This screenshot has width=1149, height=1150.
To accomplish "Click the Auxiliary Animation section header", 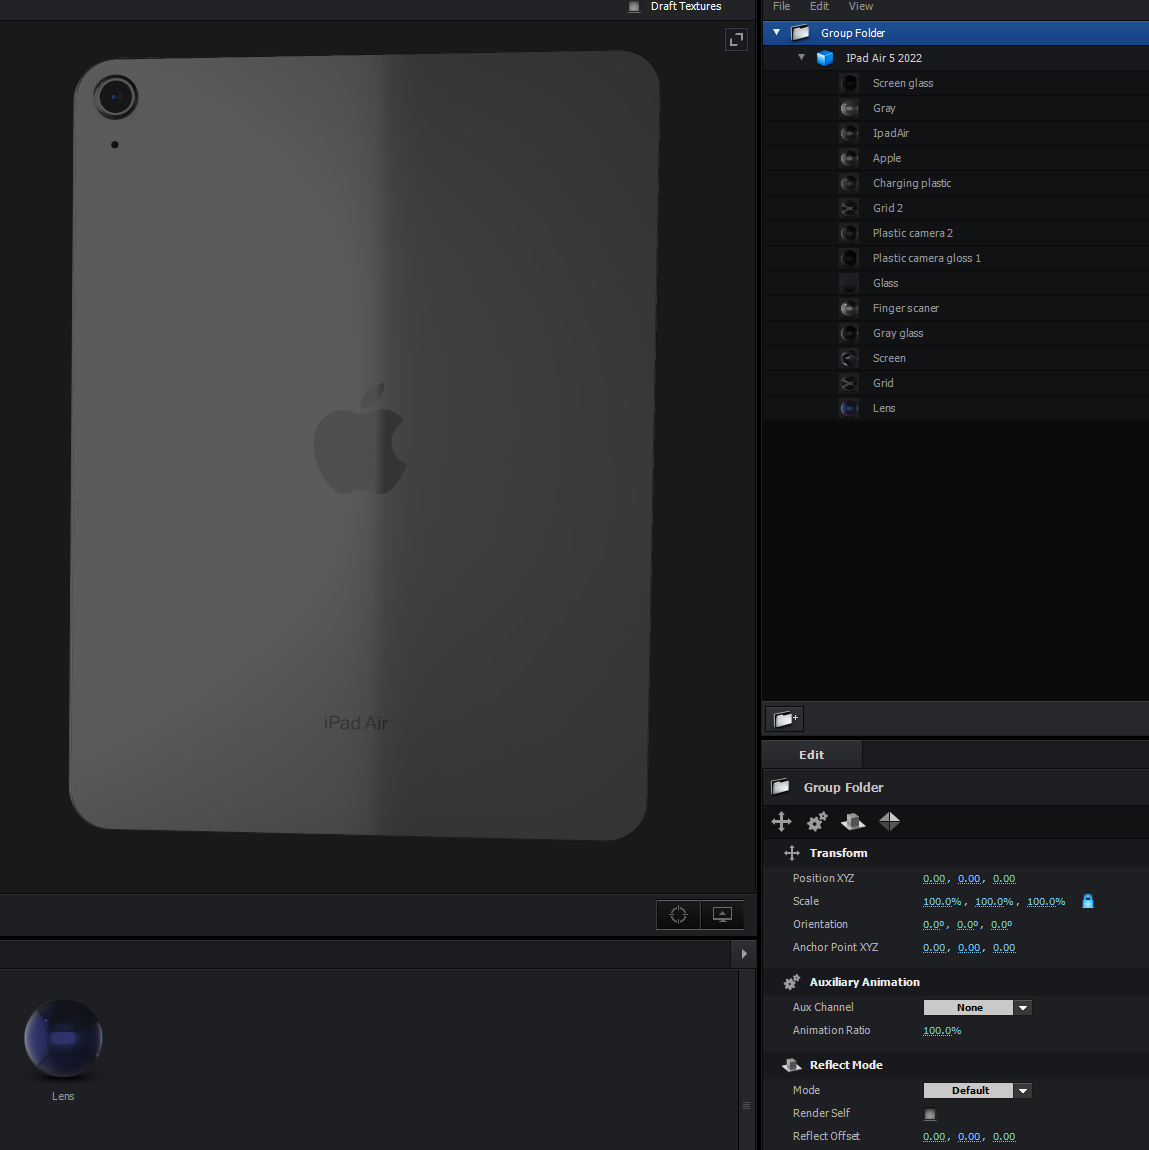I will coord(955,982).
